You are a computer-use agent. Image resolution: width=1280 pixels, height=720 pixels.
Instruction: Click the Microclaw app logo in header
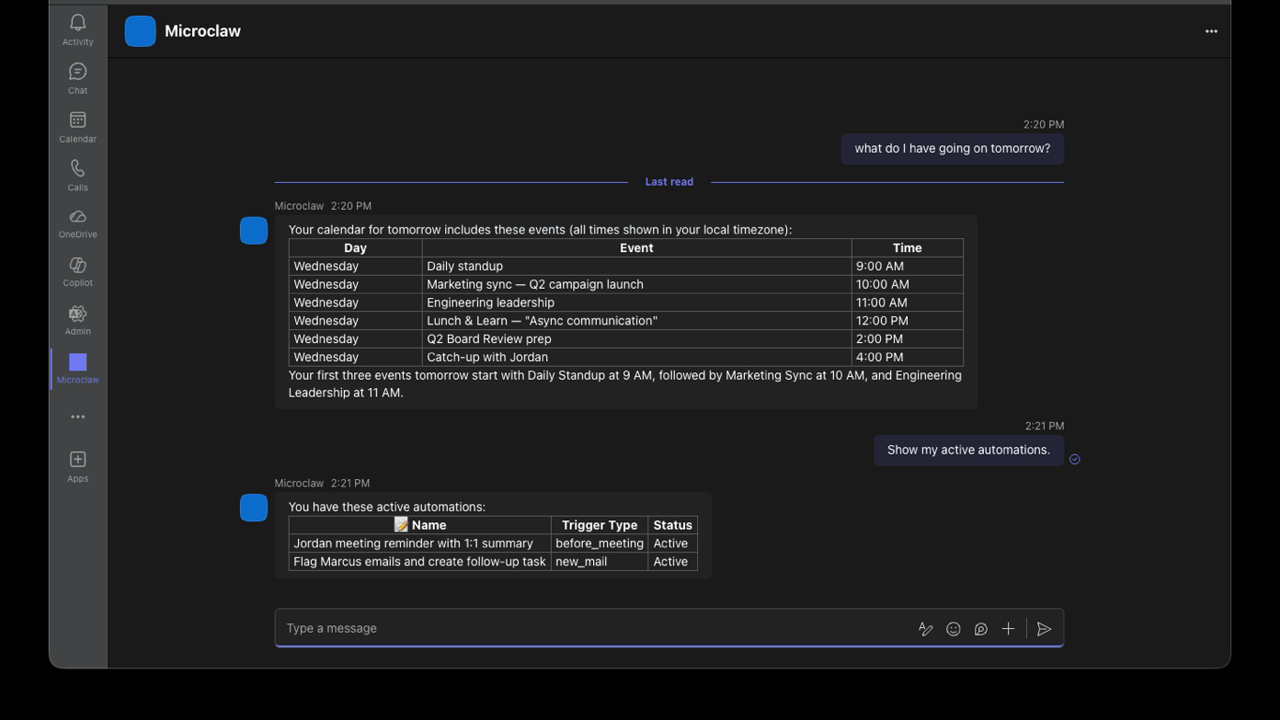click(140, 31)
